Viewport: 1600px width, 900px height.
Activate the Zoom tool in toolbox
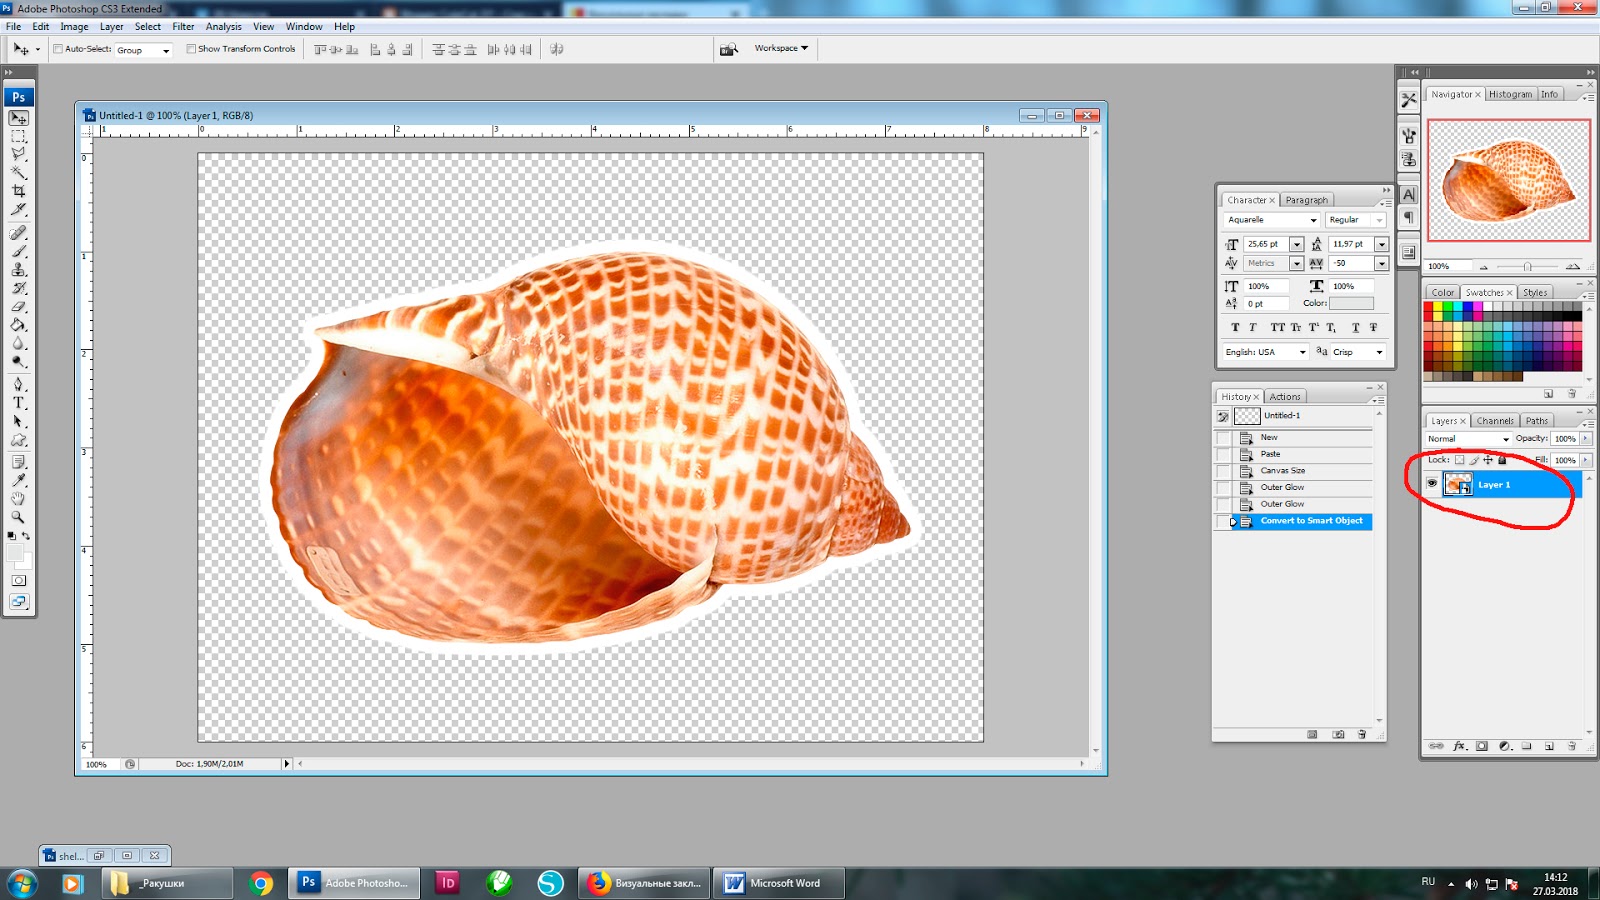(18, 517)
